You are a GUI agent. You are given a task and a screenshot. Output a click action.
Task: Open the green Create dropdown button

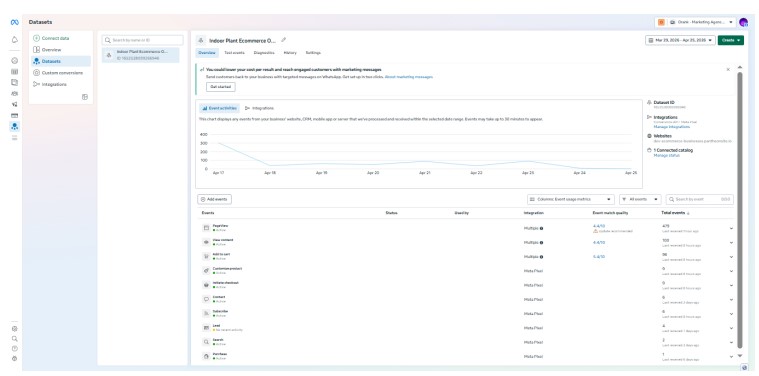(x=730, y=40)
